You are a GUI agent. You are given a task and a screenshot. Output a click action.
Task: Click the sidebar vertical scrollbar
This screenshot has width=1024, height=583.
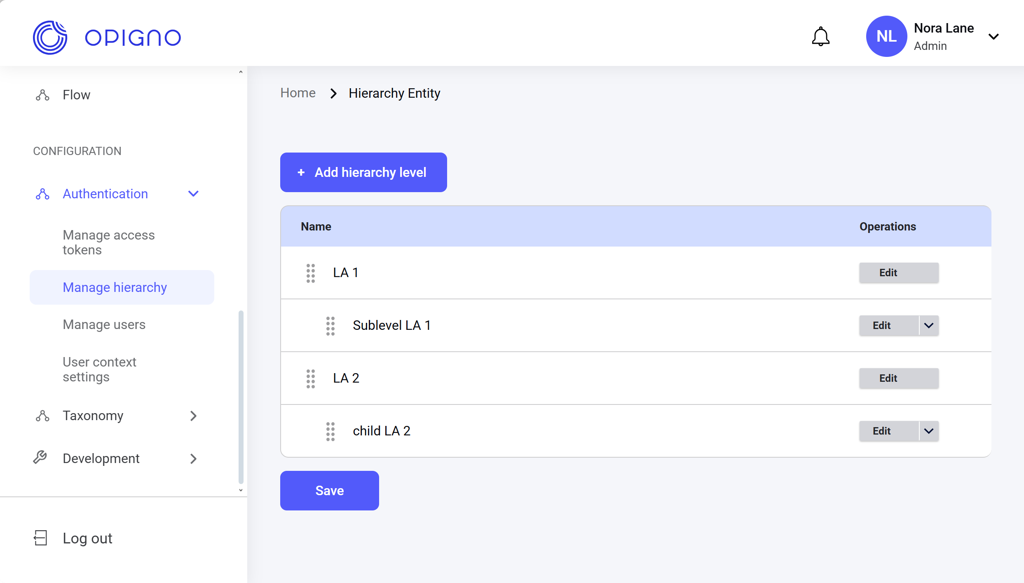241,395
